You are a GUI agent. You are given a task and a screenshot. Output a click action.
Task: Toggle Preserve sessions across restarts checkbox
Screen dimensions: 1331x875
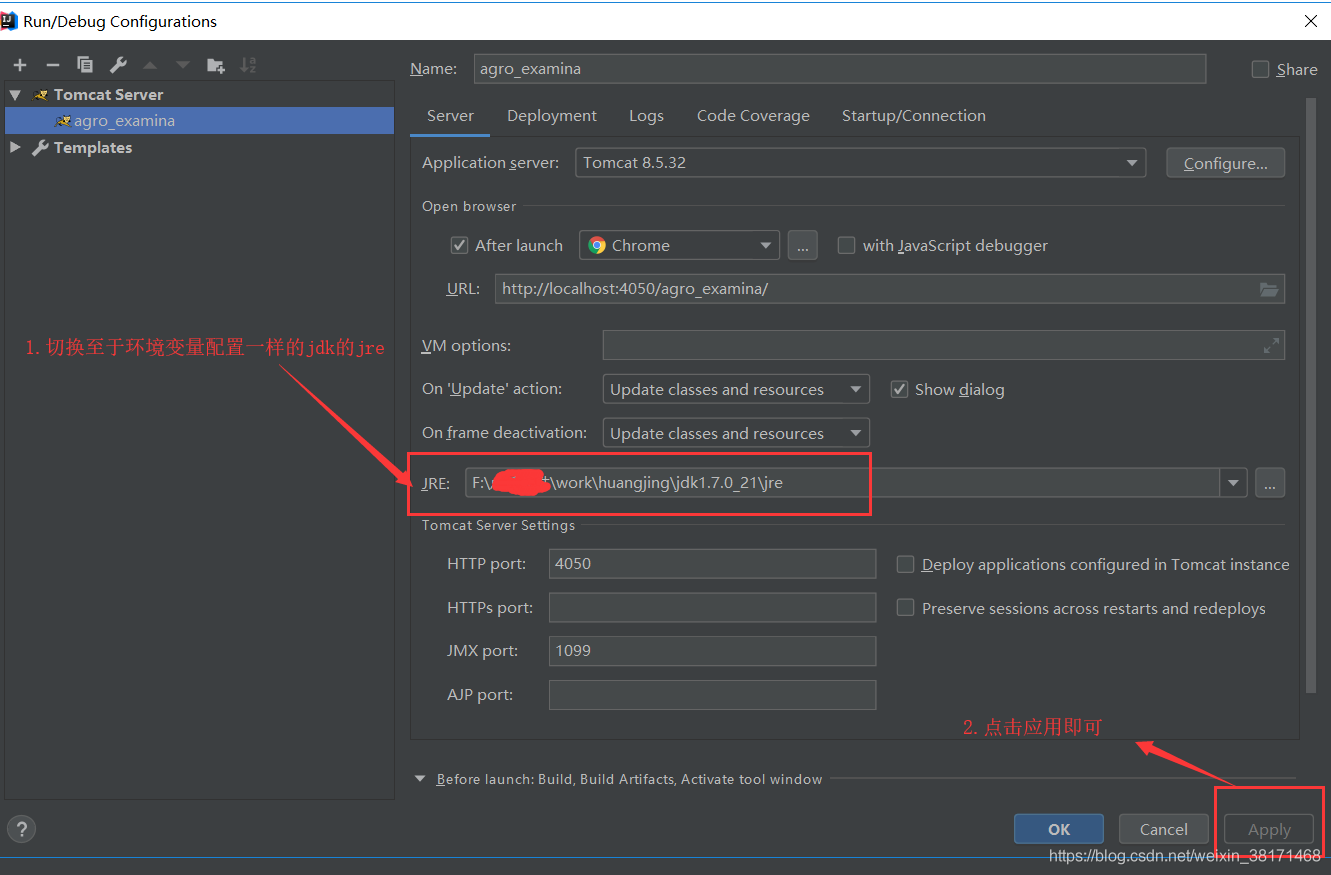[x=905, y=608]
